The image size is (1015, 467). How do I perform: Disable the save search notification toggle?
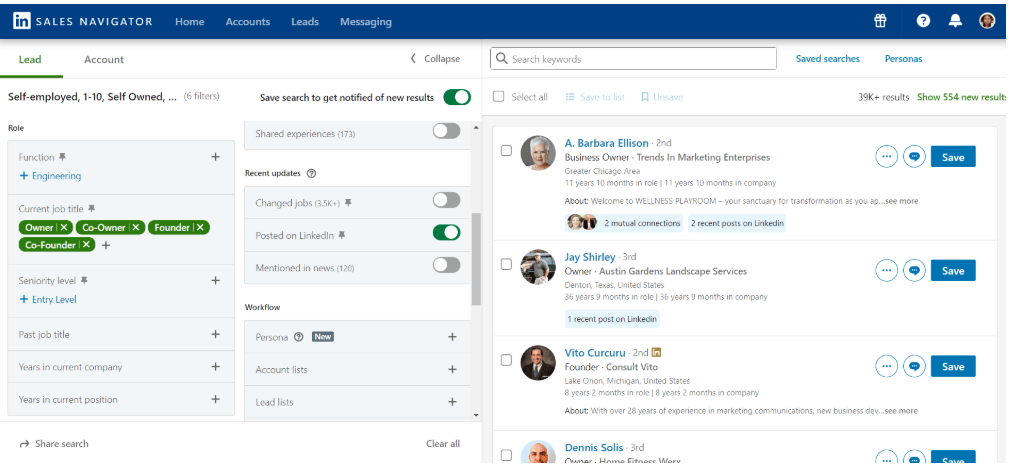pyautogui.click(x=456, y=97)
